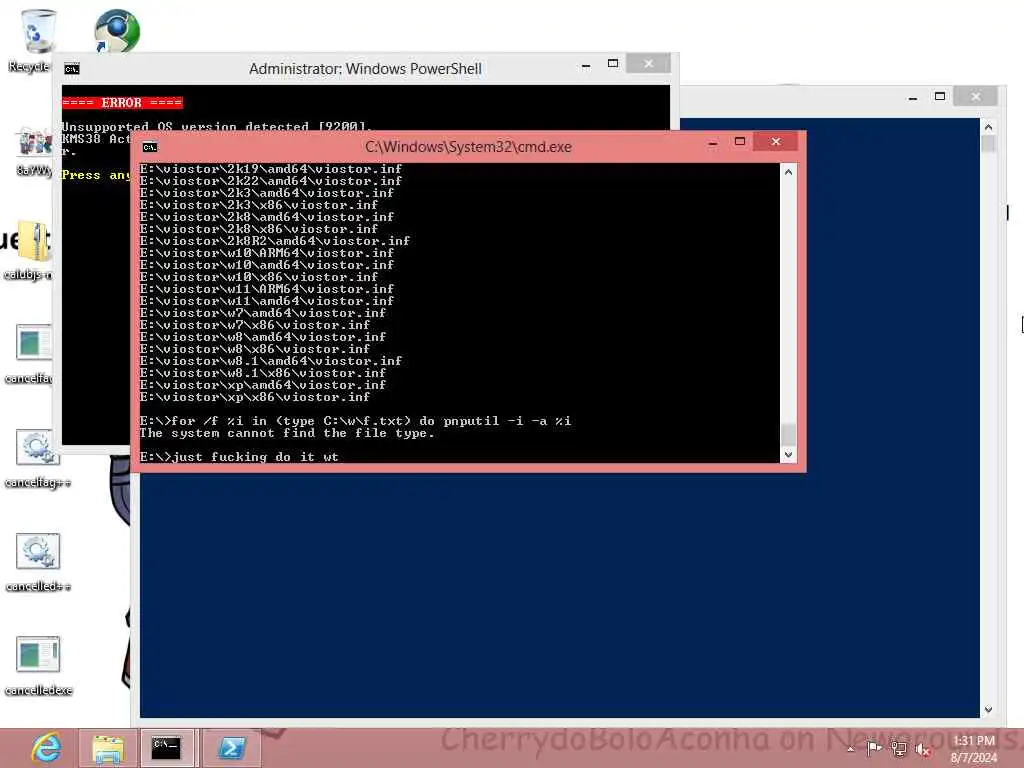Click the yellow 'Press any' text in PowerShell
1024x768 pixels.
point(95,175)
